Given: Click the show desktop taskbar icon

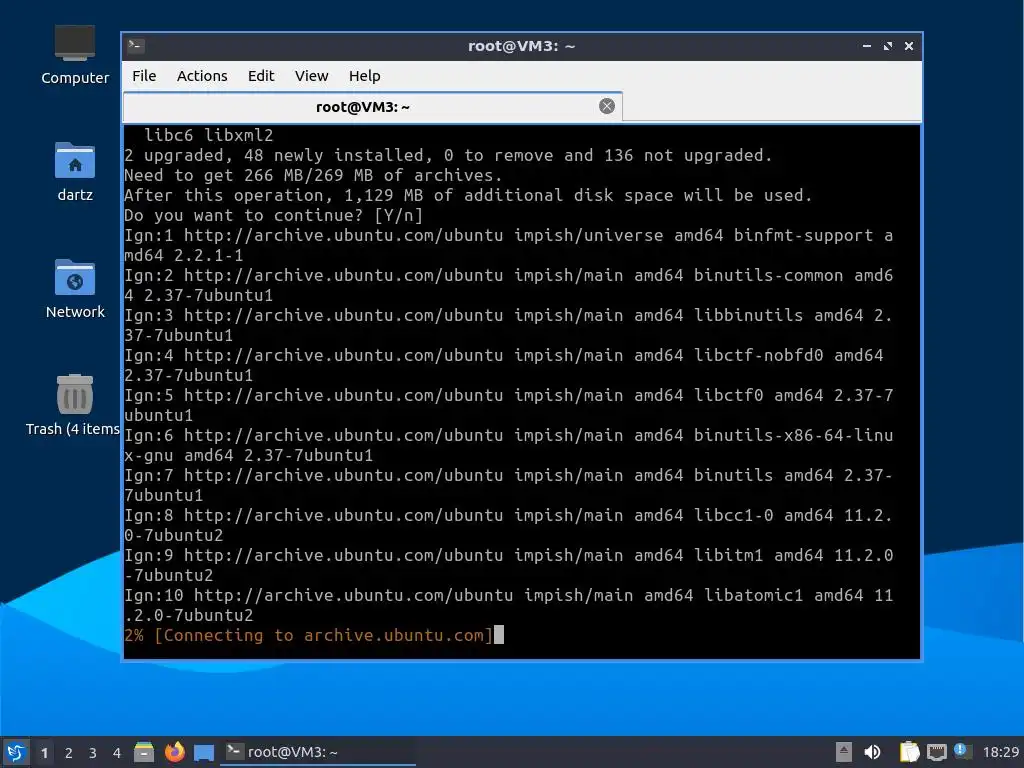Looking at the screenshot, I should pos(204,753).
